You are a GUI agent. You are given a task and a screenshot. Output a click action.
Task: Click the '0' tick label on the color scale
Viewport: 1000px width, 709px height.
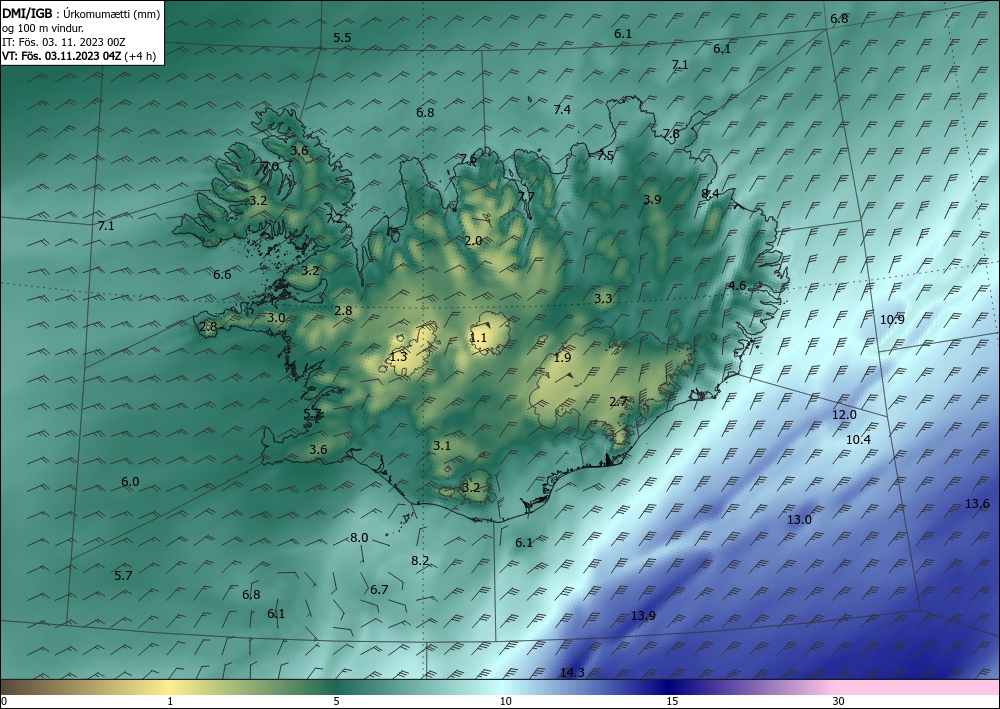(4, 701)
